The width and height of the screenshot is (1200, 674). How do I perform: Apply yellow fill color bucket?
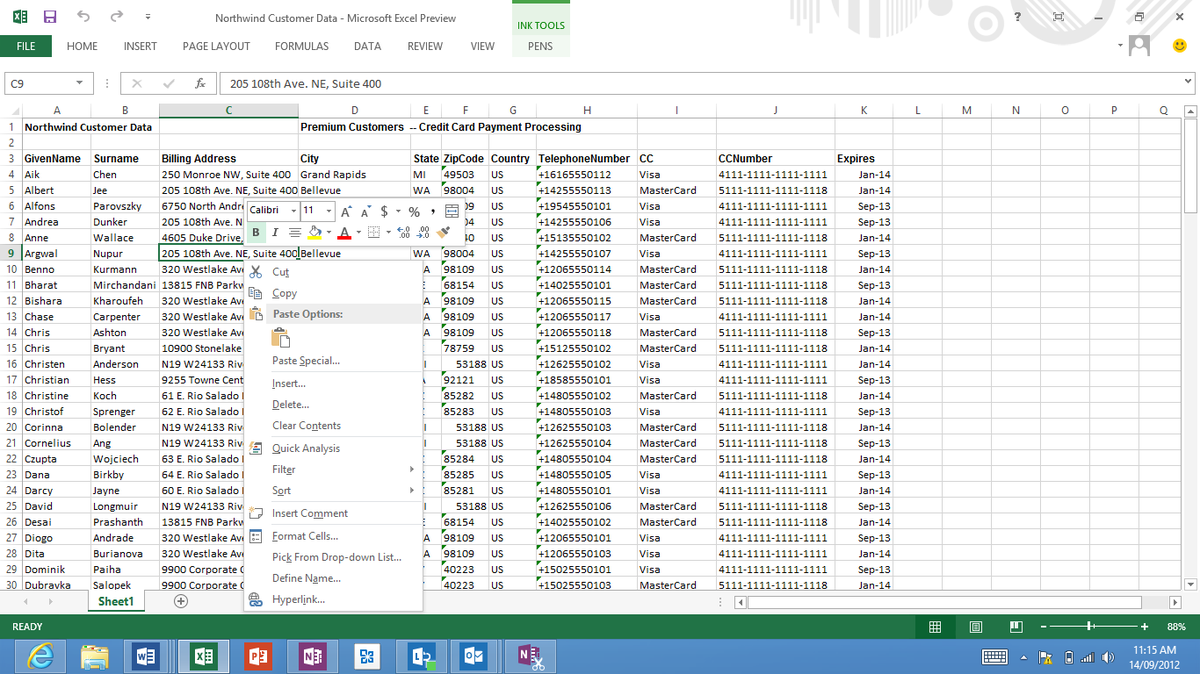(x=313, y=232)
